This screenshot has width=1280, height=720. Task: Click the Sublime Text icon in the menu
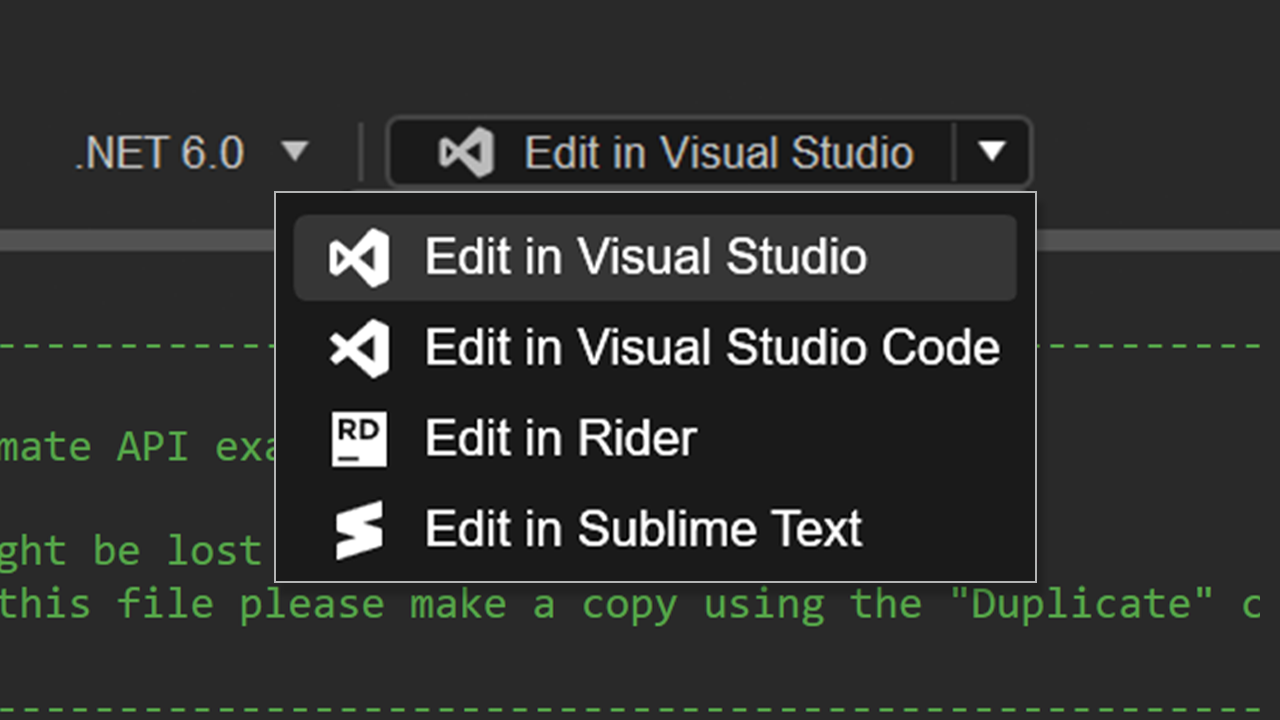359,530
